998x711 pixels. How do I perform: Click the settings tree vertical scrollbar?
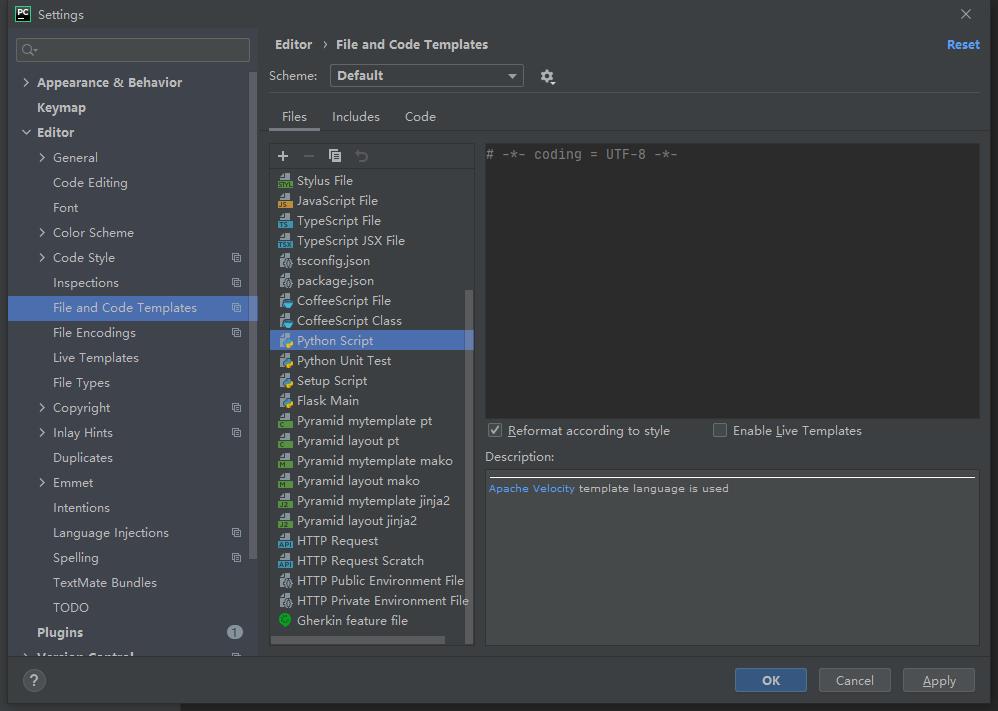click(253, 315)
